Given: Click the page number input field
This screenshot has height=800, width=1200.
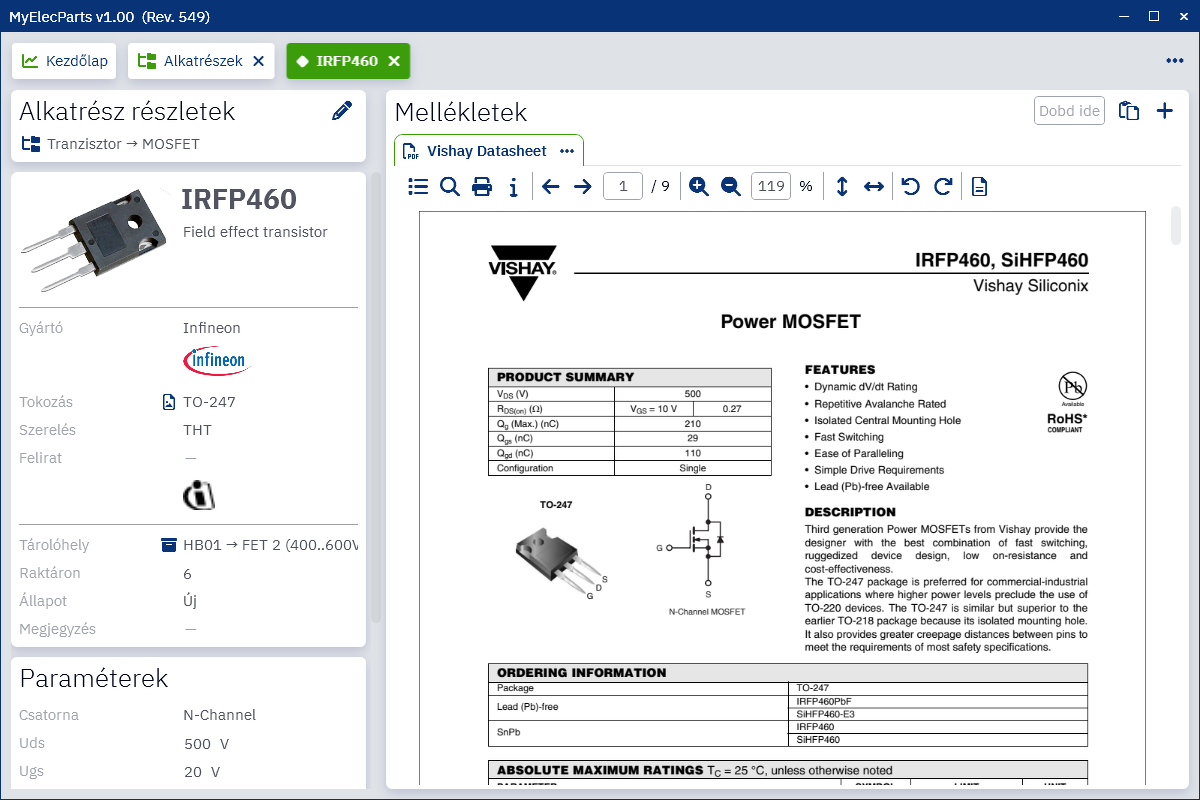Looking at the screenshot, I should (x=623, y=186).
